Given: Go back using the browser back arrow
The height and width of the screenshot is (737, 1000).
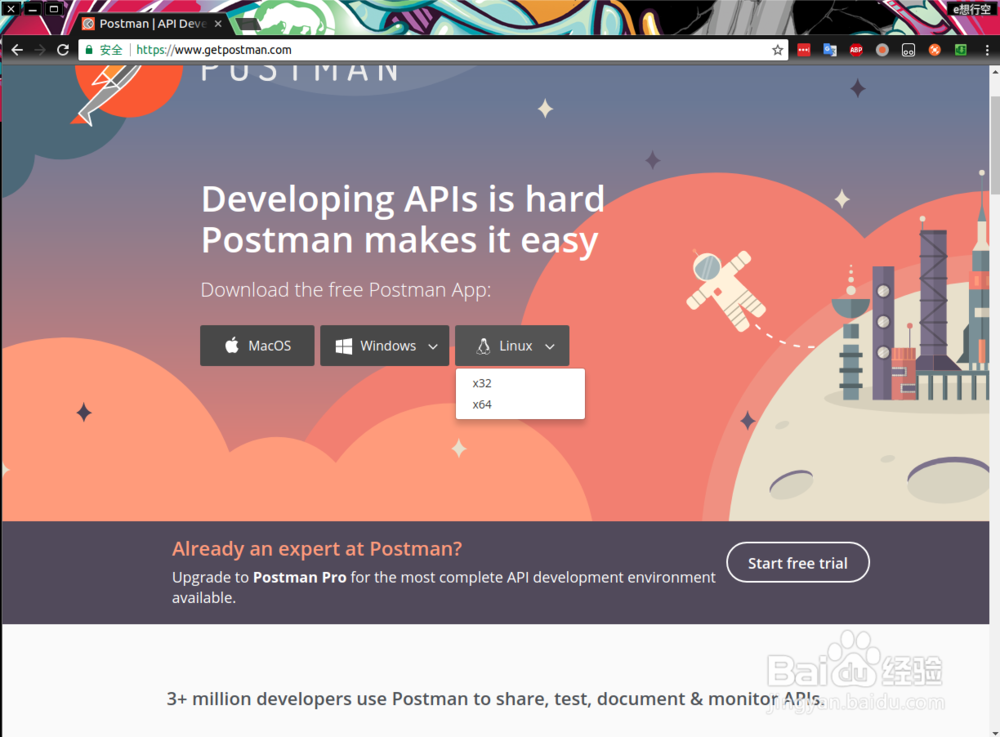Looking at the screenshot, I should pyautogui.click(x=17, y=50).
